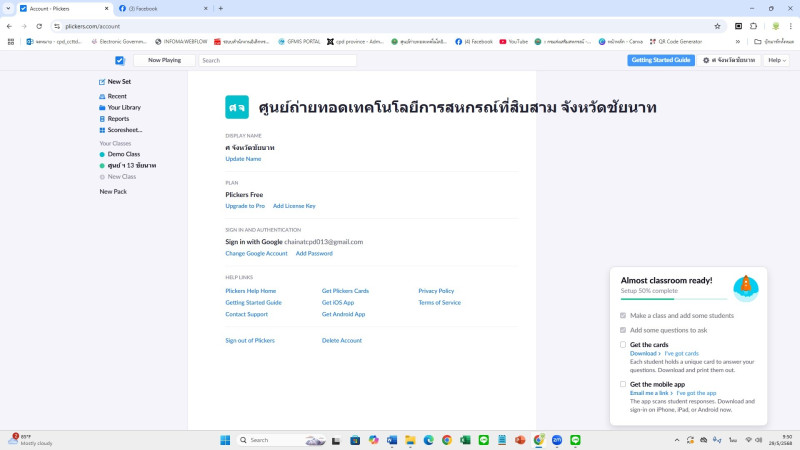Toggle 'Add some questions to ask' checkbox
800x450 pixels.
point(623,330)
